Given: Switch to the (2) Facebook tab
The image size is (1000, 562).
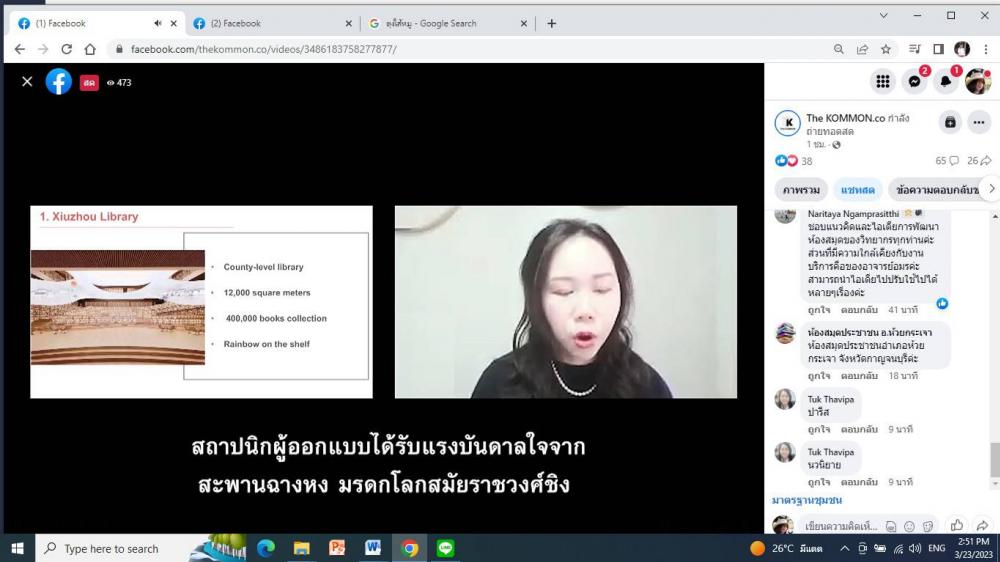Looking at the screenshot, I should (273, 24).
